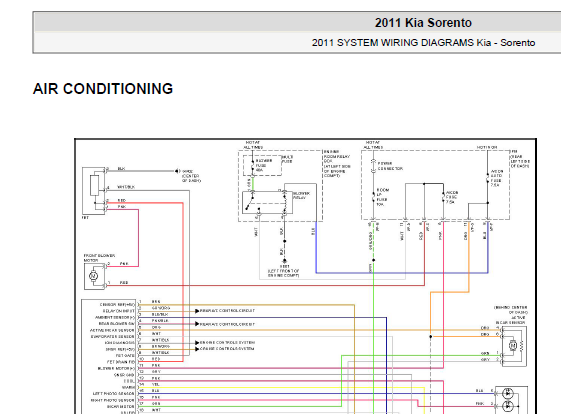Click the 'HOT IN ON' label
Screen dimensions: 561x414
487,147
